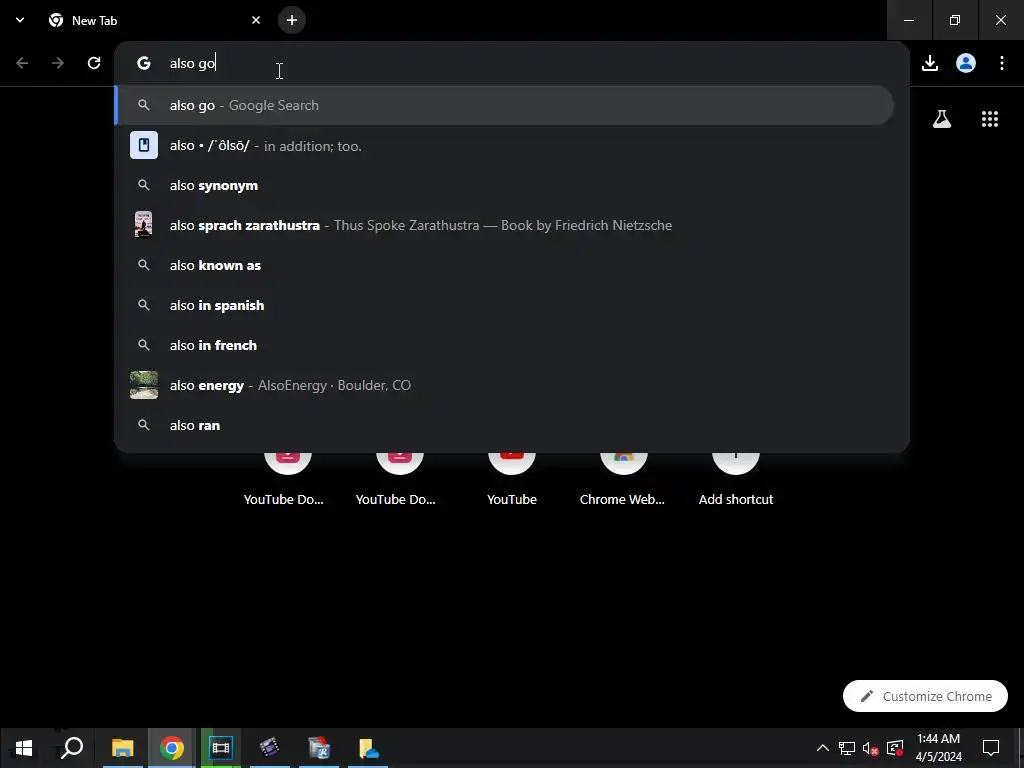Viewport: 1024px width, 768px height.
Task: Open the first YouTube Do... shortcut
Action: (284, 480)
